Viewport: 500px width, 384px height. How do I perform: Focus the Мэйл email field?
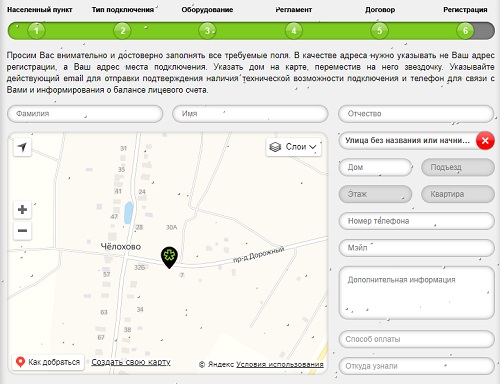(x=416, y=248)
